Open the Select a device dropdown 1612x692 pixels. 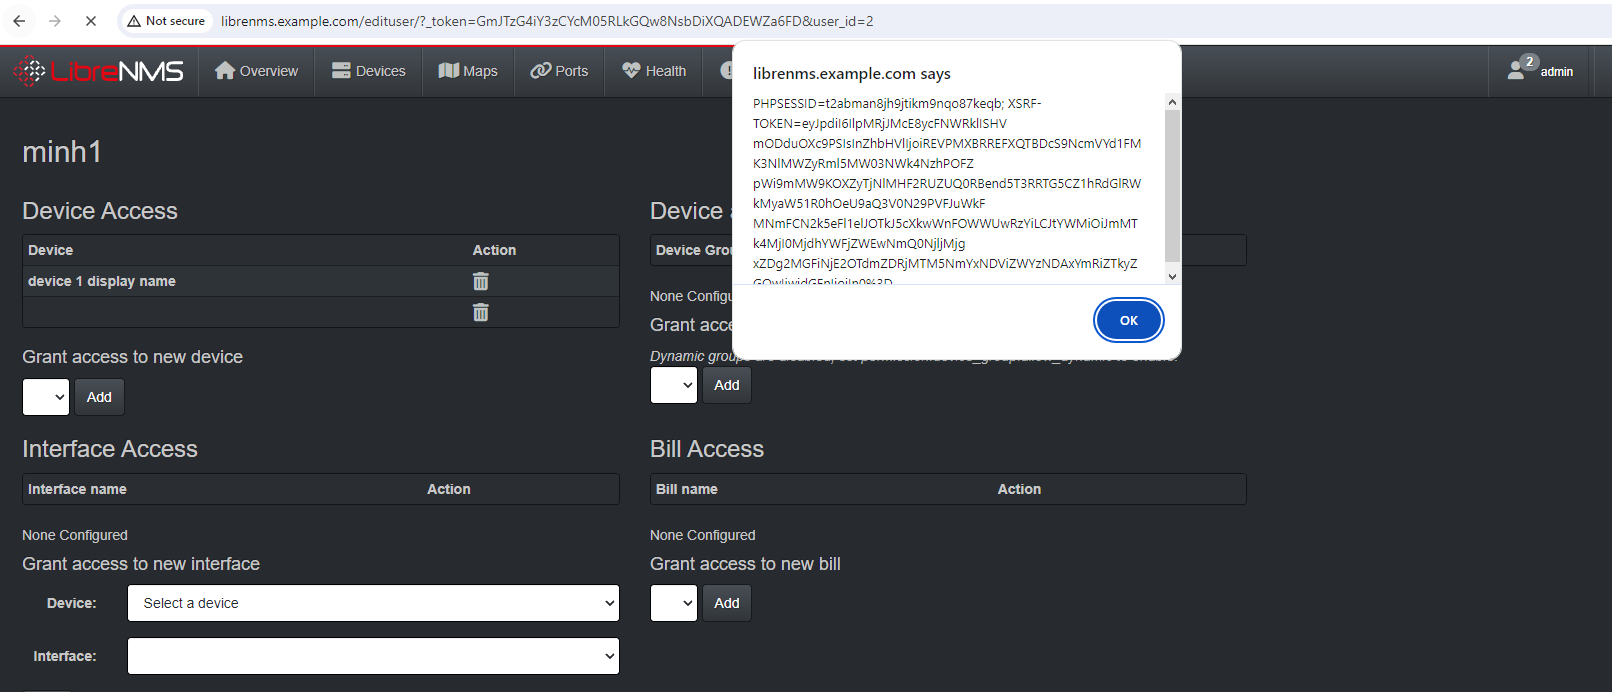coord(373,603)
